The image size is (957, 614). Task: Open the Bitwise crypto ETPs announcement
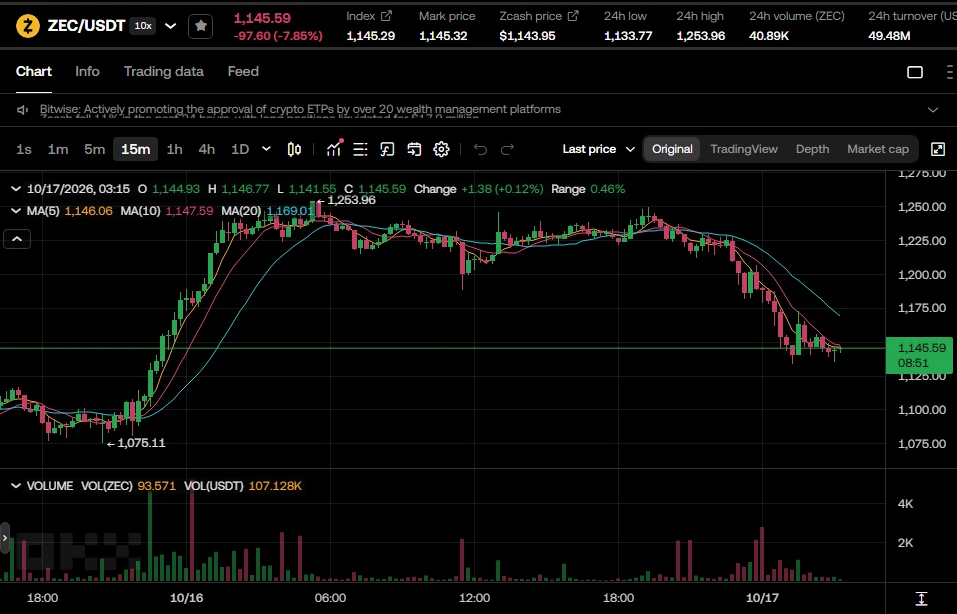tap(300, 109)
